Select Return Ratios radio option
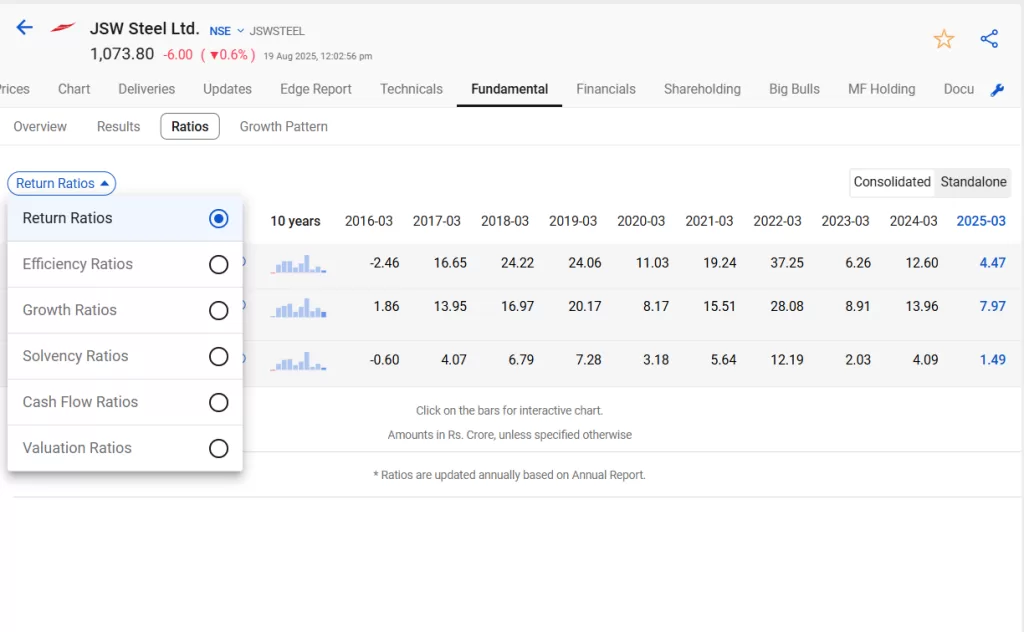Screen dimensions: 1024x632 [218, 218]
